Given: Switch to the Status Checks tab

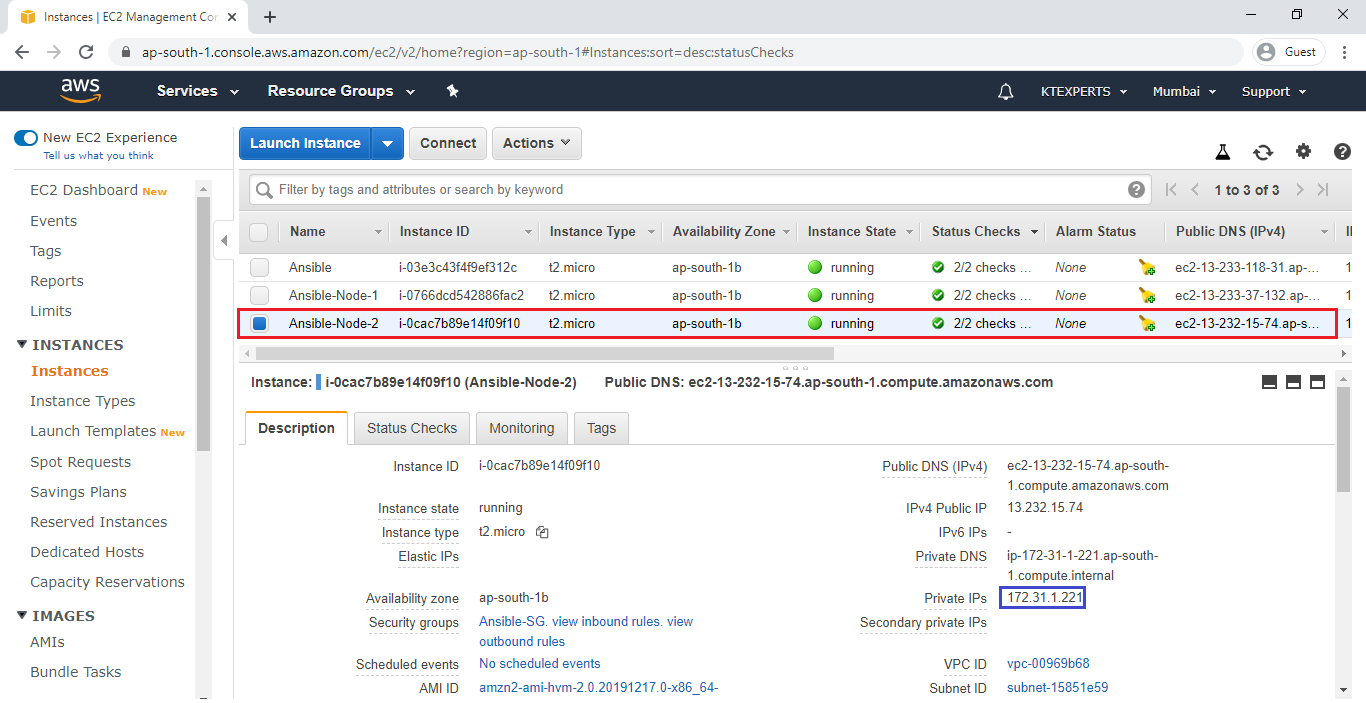Looking at the screenshot, I should point(411,428).
